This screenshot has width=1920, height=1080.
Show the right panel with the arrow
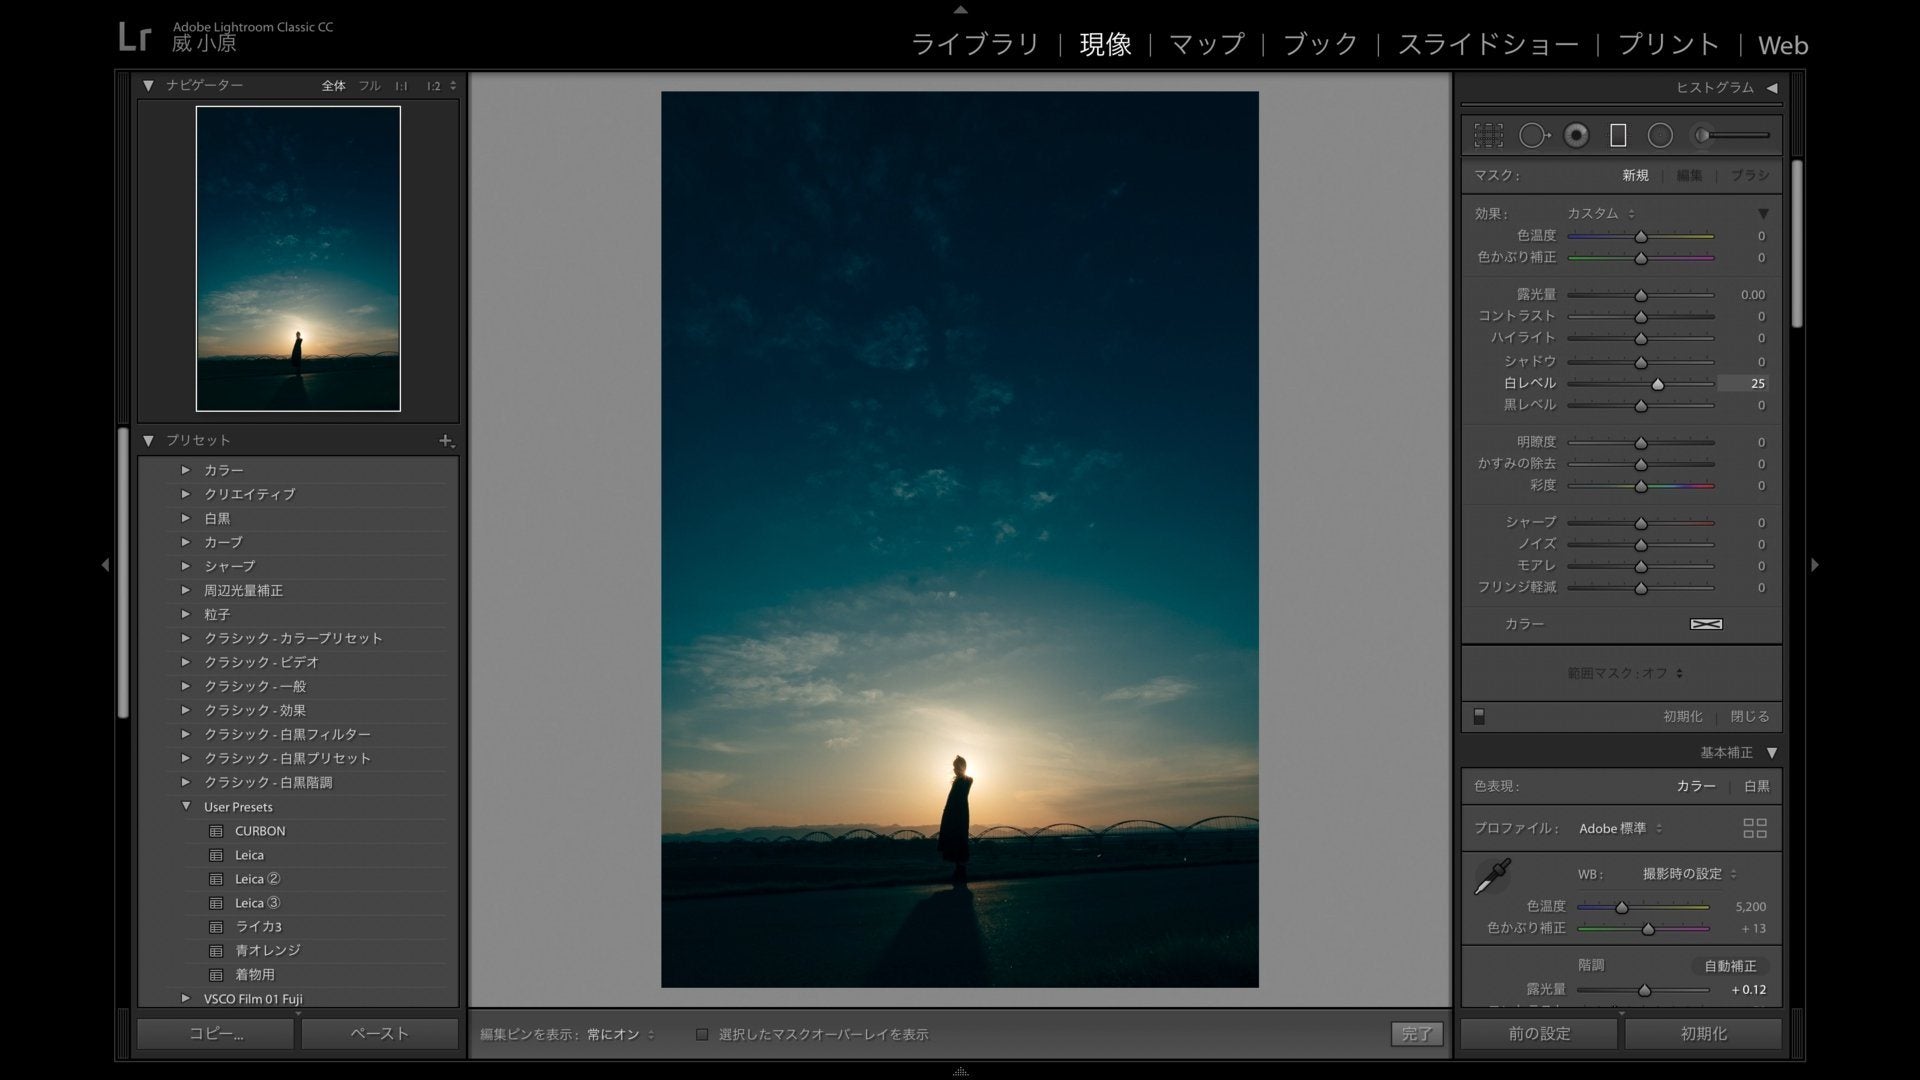(1815, 565)
